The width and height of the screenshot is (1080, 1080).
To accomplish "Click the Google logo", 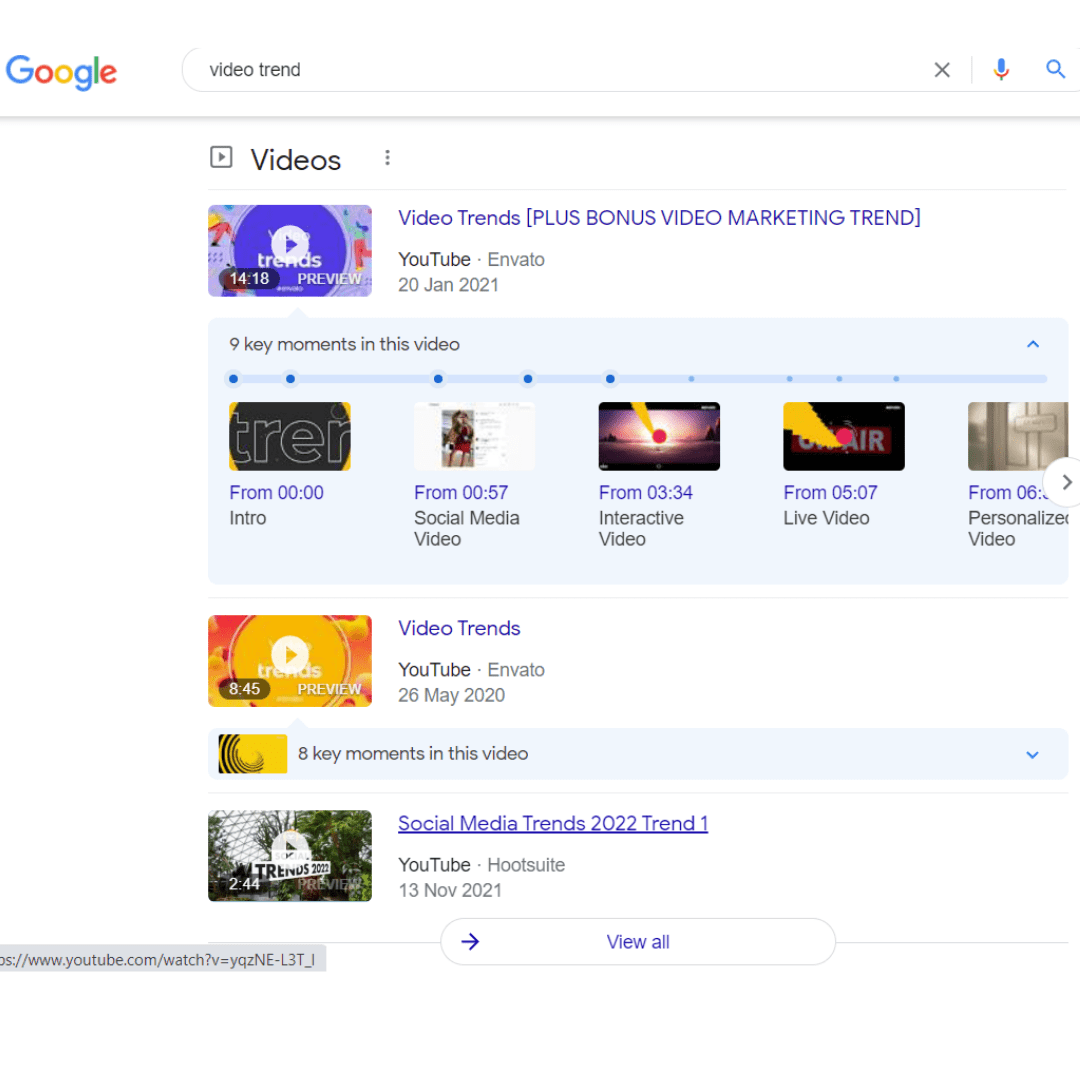I will click(61, 71).
